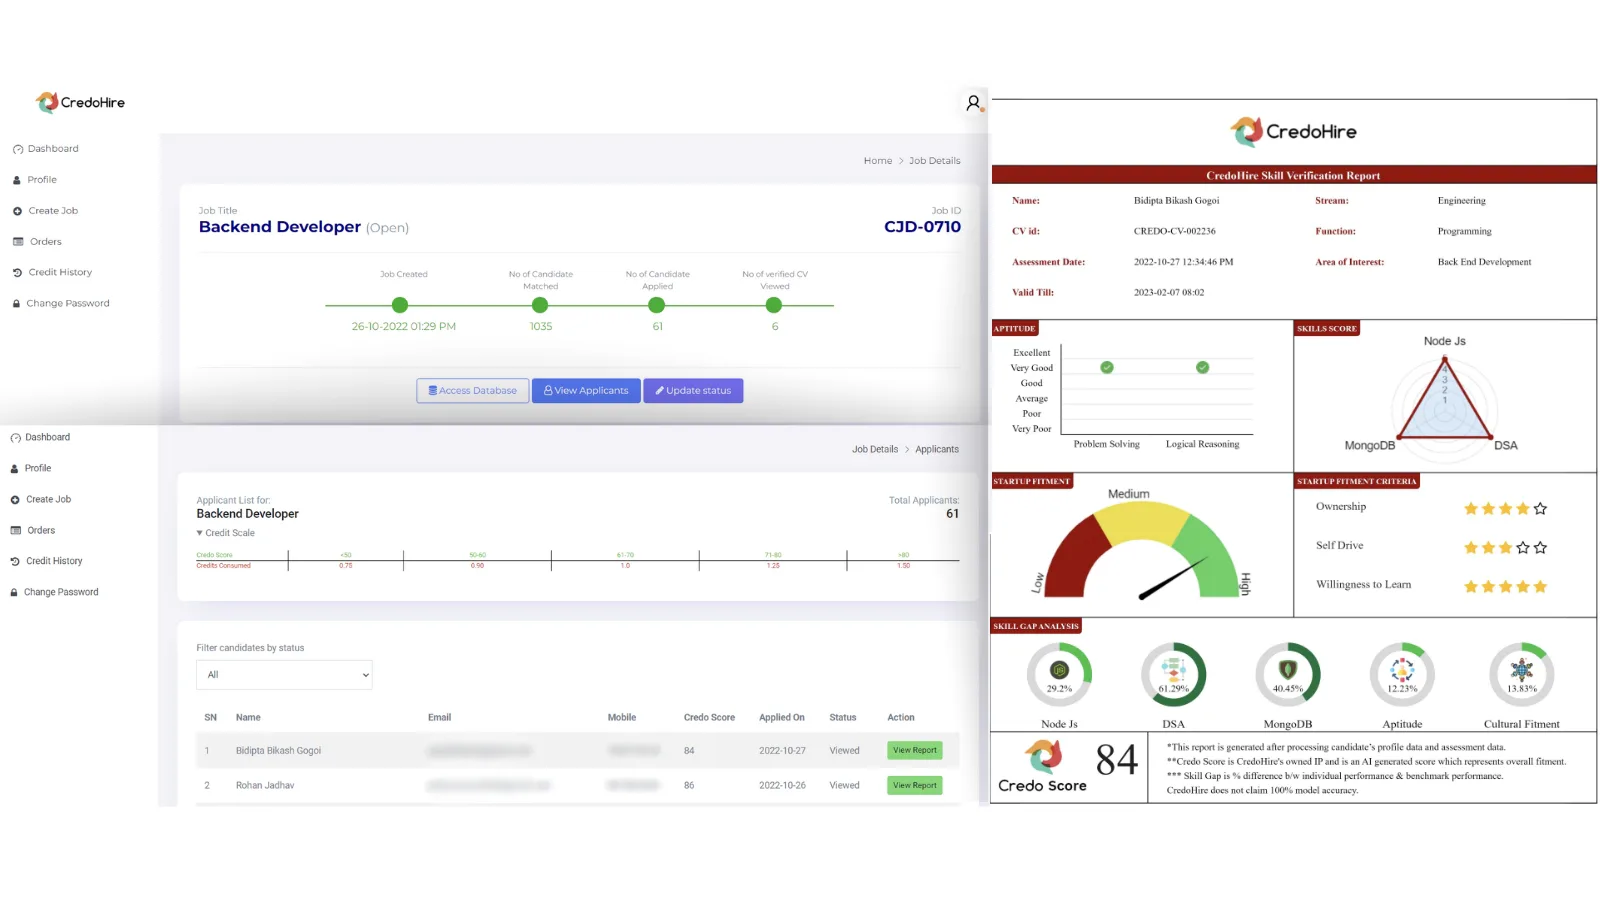This screenshot has height=900, width=1600.
Task: Open the user profile icon at top right
Action: tap(973, 103)
